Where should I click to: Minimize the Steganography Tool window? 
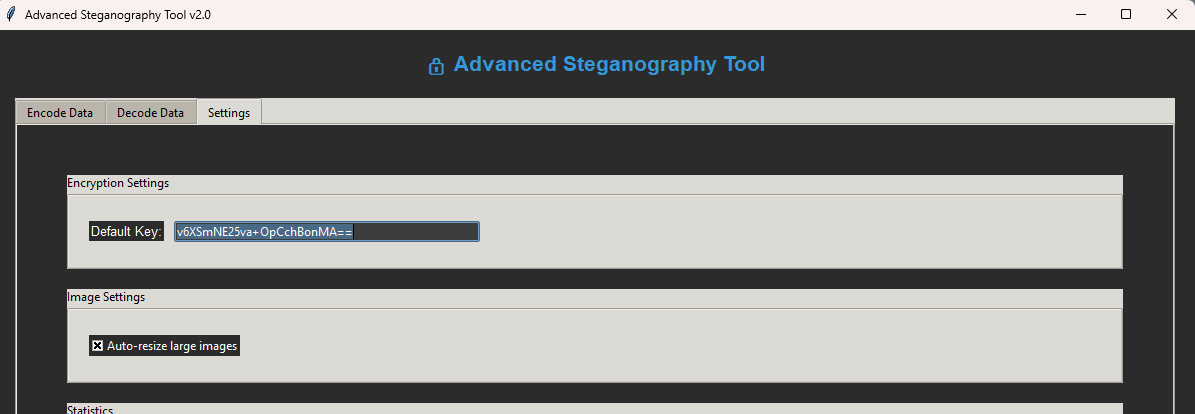[1080, 15]
